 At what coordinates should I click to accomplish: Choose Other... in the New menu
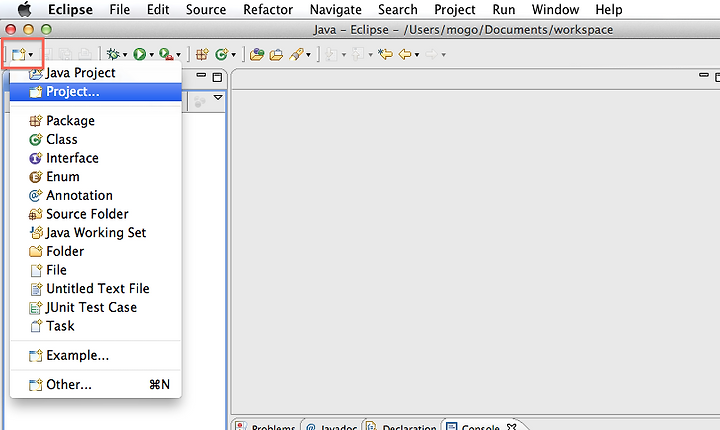coord(96,385)
